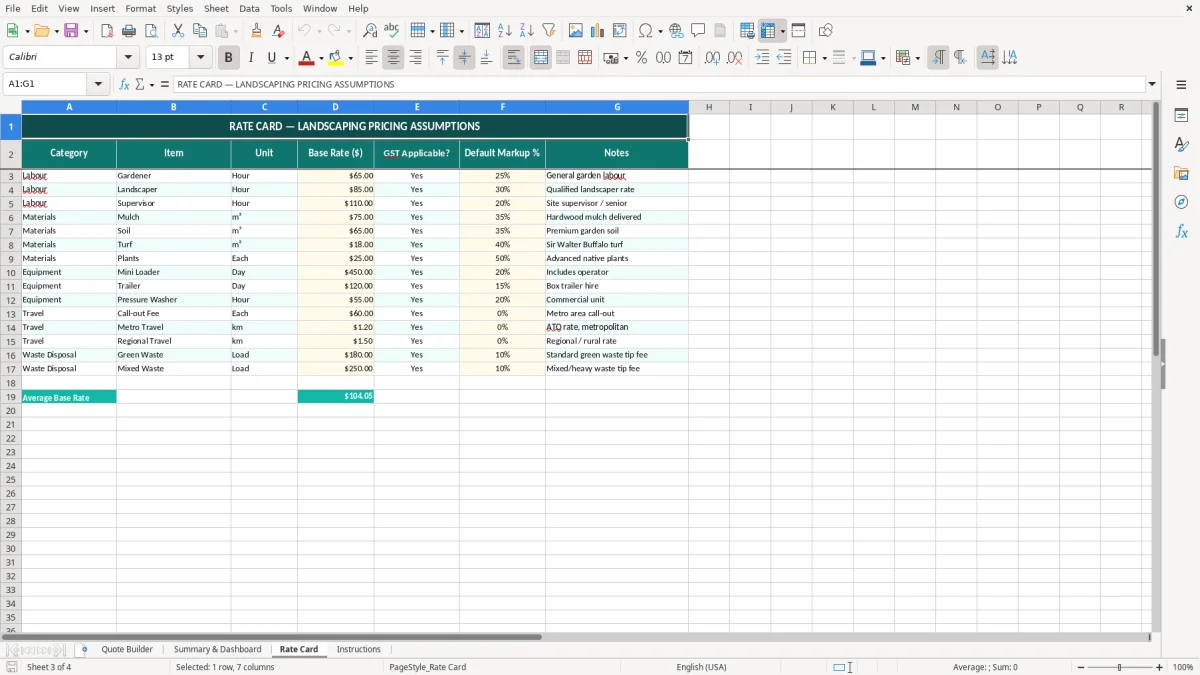Insert a comment
Image resolution: width=1200 pixels, height=675 pixels.
coord(698,31)
